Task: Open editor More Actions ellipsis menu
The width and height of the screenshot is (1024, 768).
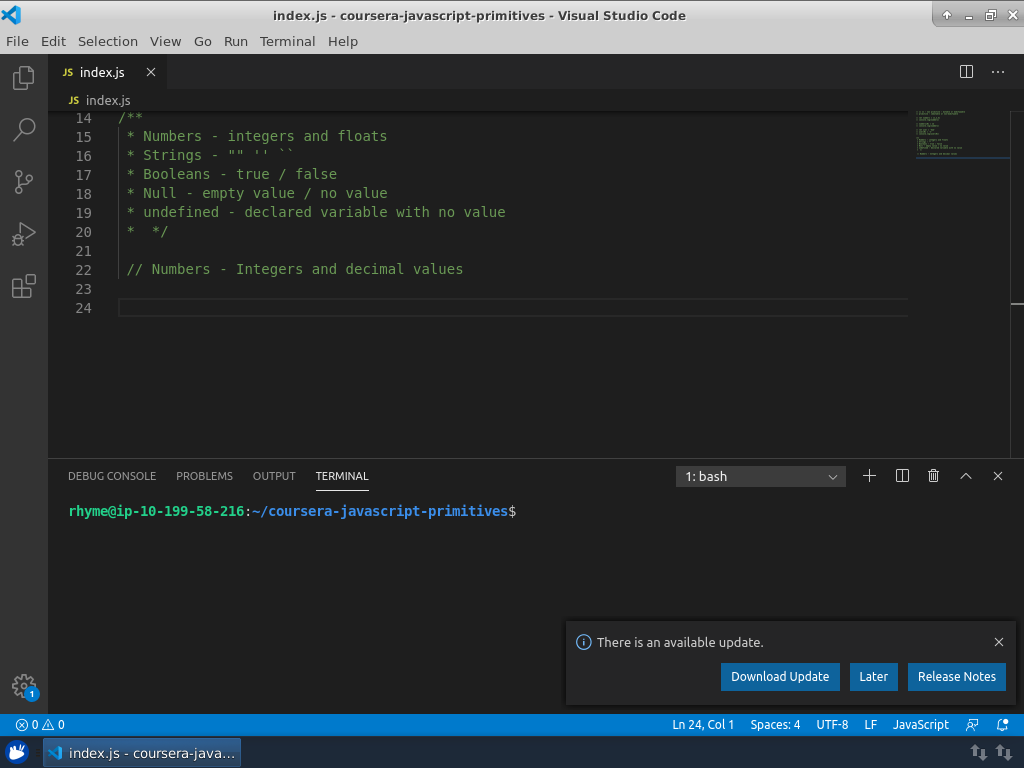Action: tap(997, 72)
